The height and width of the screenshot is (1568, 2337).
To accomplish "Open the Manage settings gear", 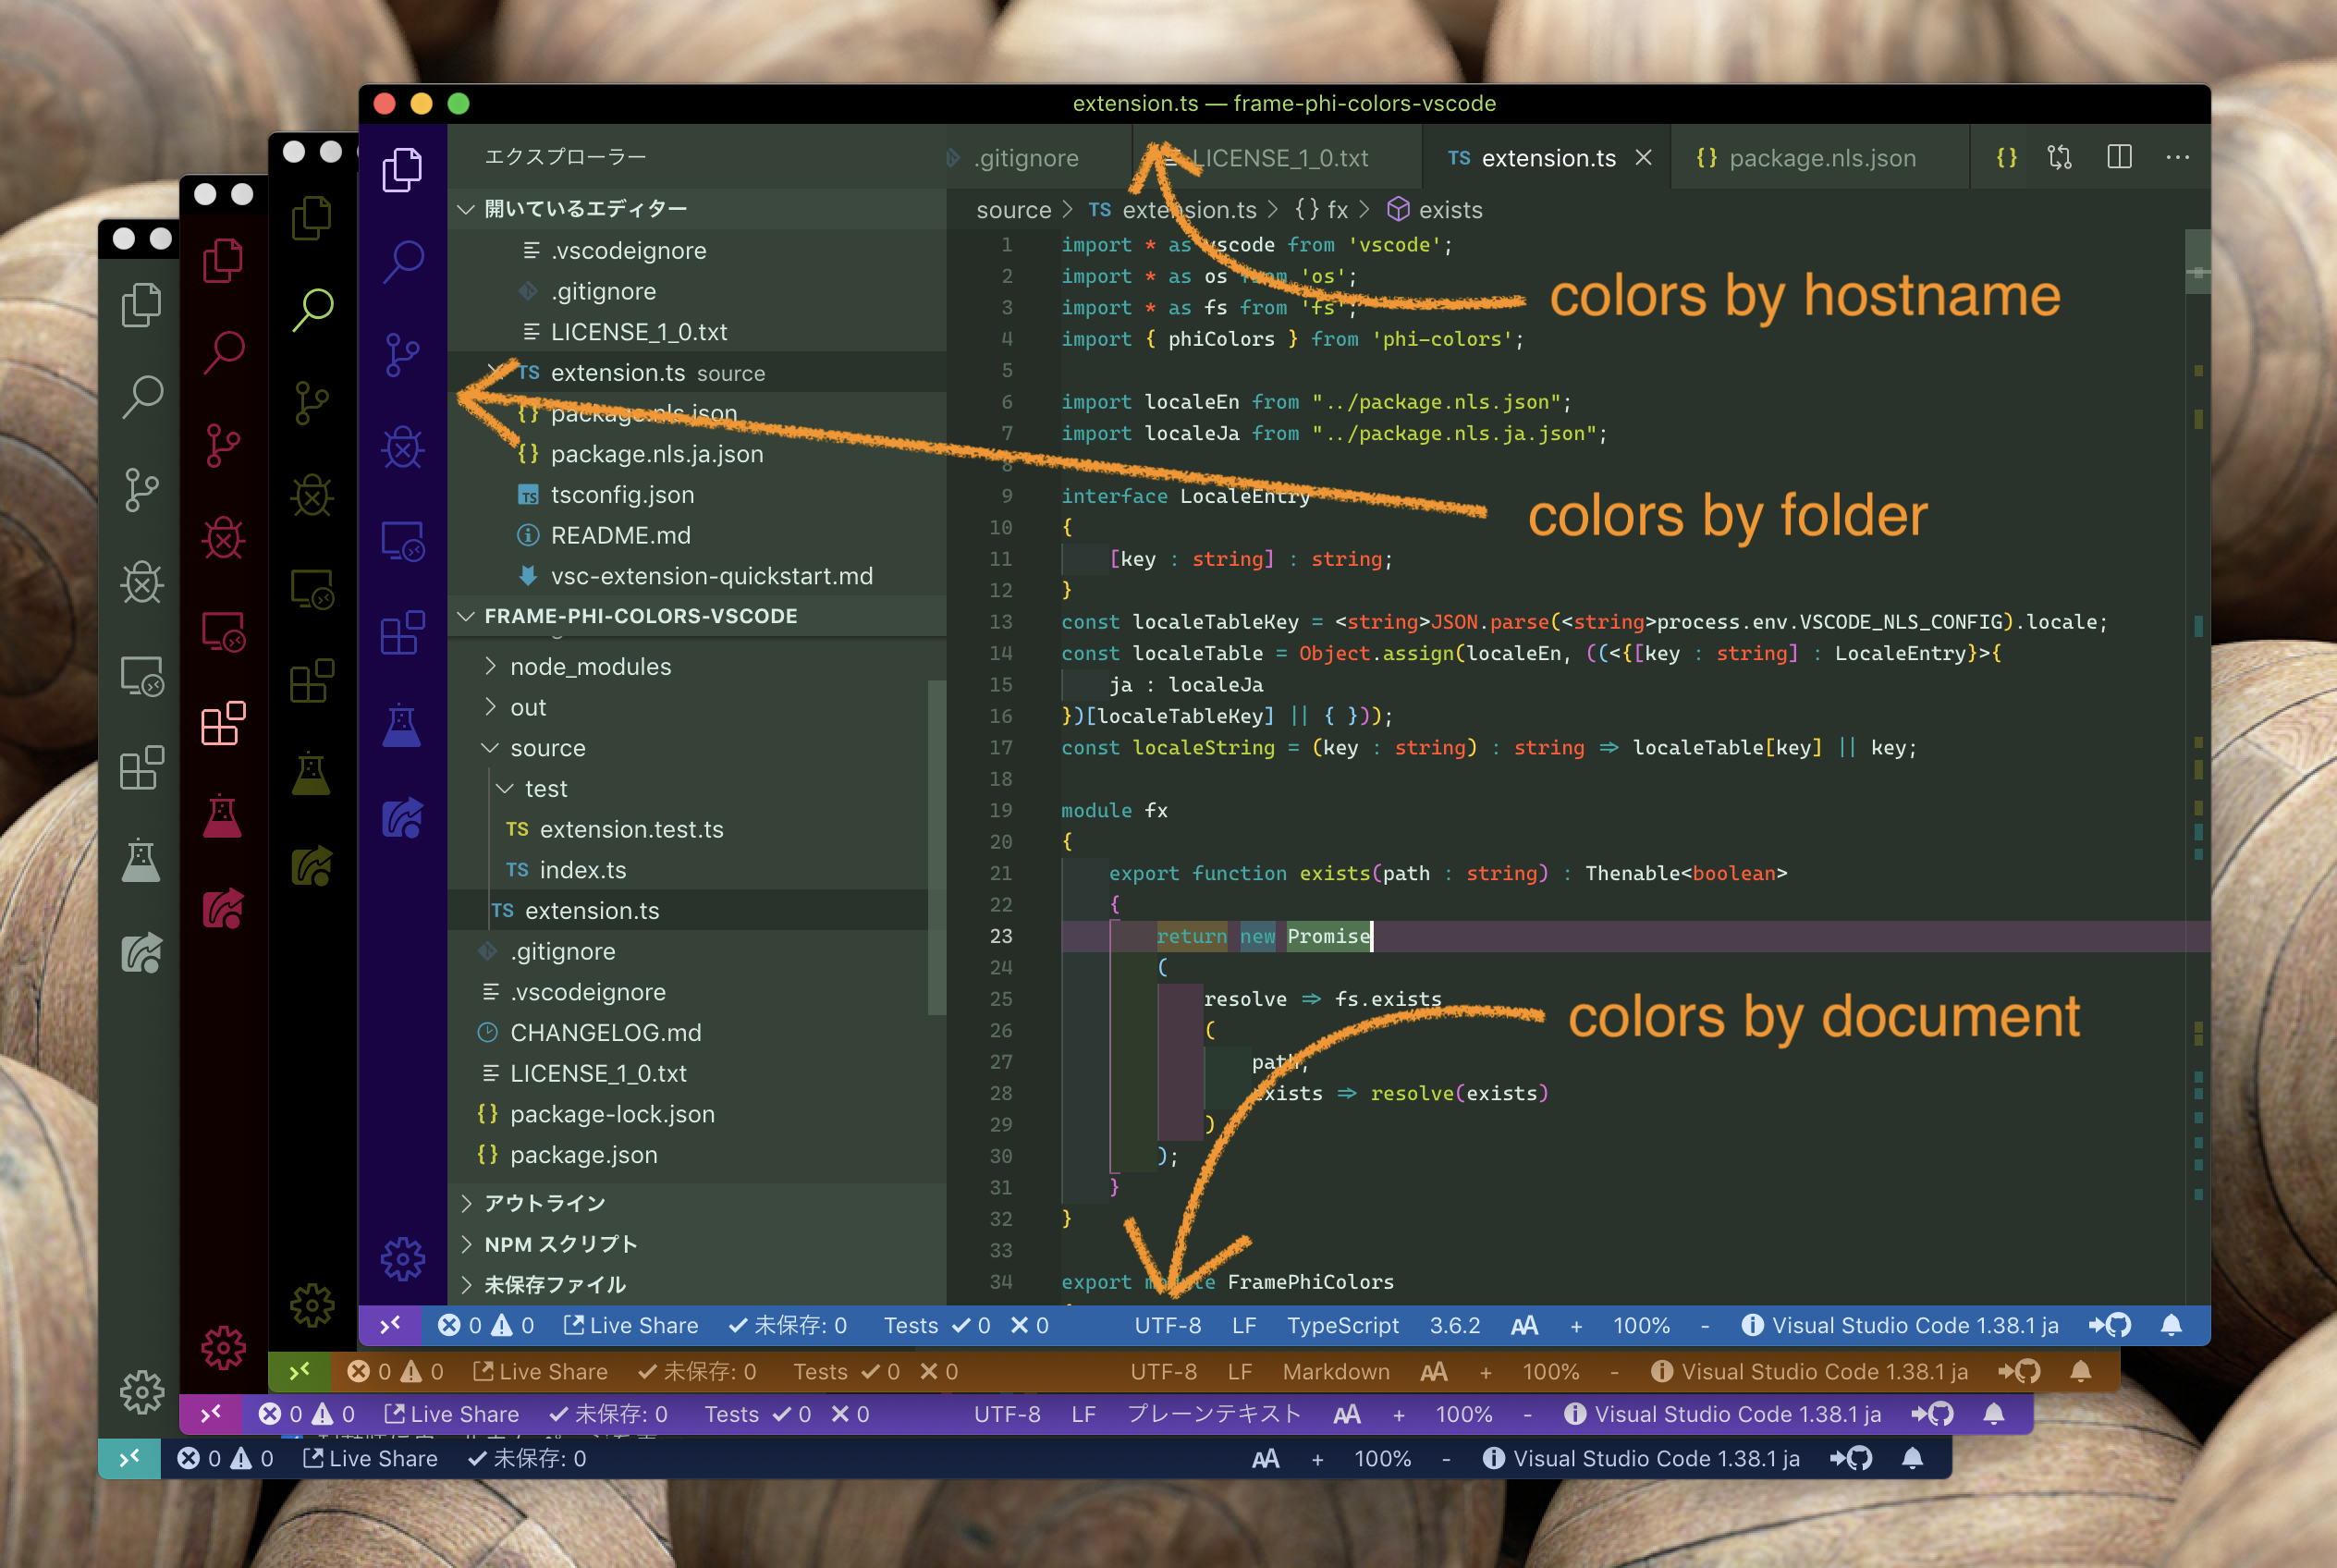I will pyautogui.click(x=403, y=1259).
